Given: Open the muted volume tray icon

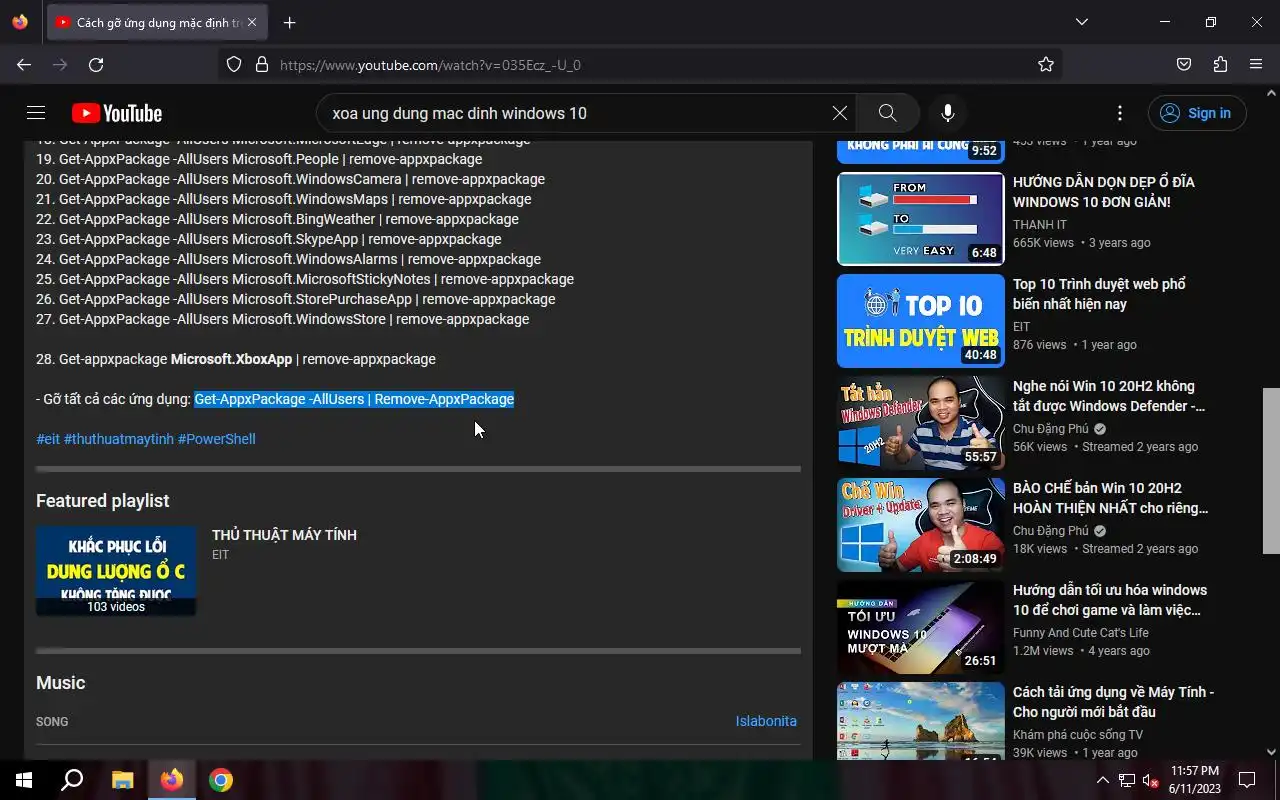Looking at the screenshot, I should pos(1150,780).
